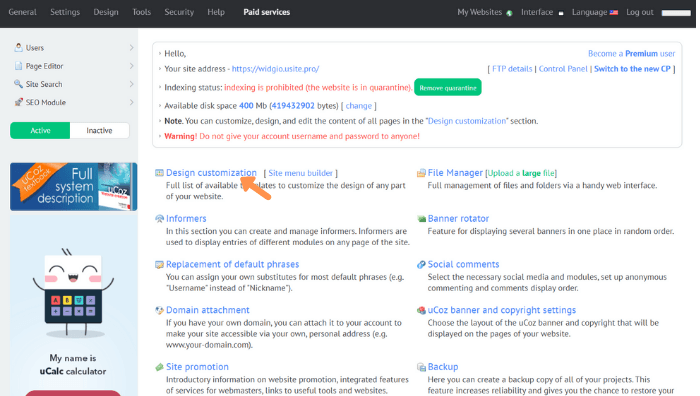Click the Backup icon
Image resolution: width=700 pixels, height=396 pixels.
(x=421, y=367)
